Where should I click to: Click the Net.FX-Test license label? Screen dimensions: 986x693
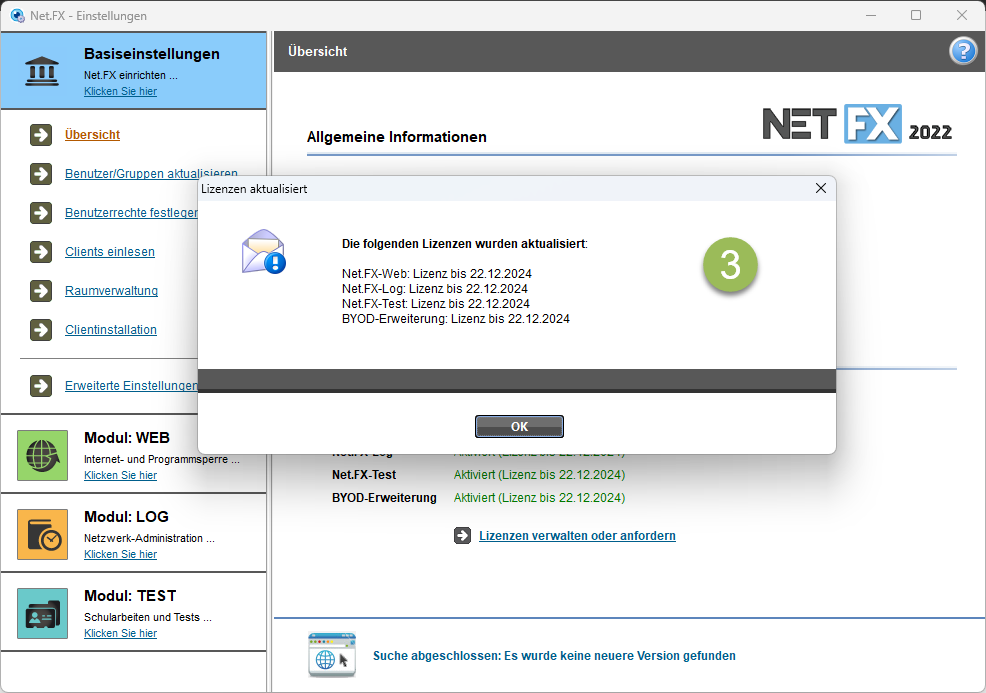click(x=364, y=475)
